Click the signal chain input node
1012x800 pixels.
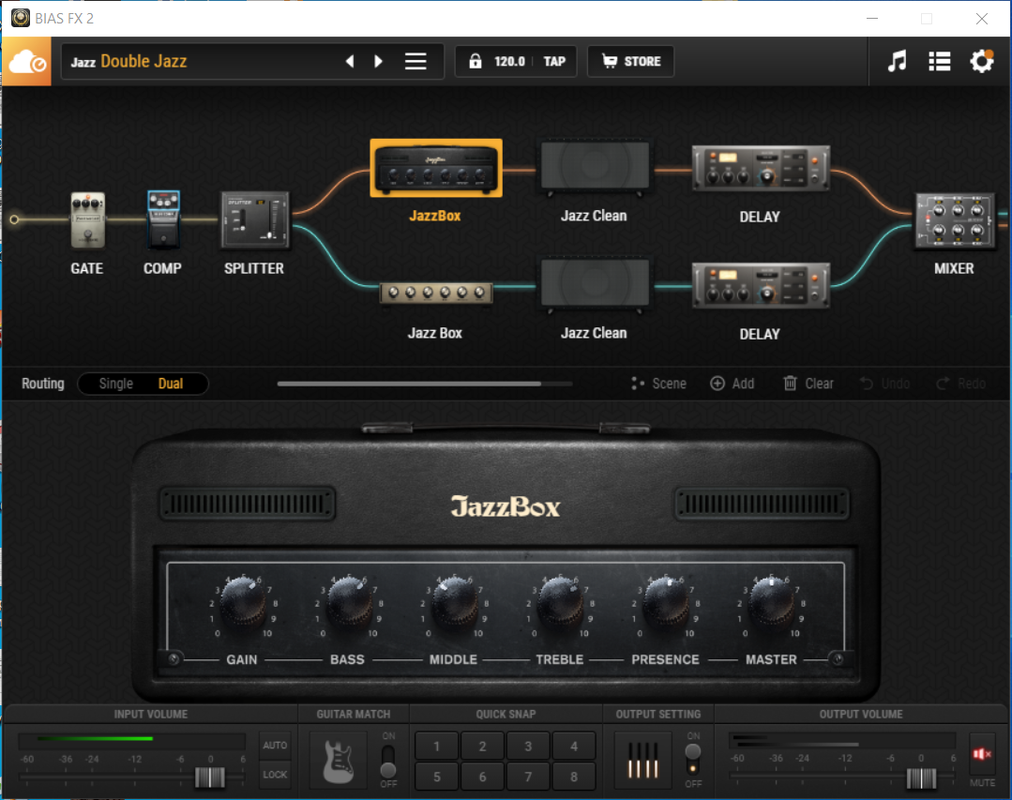point(14,220)
